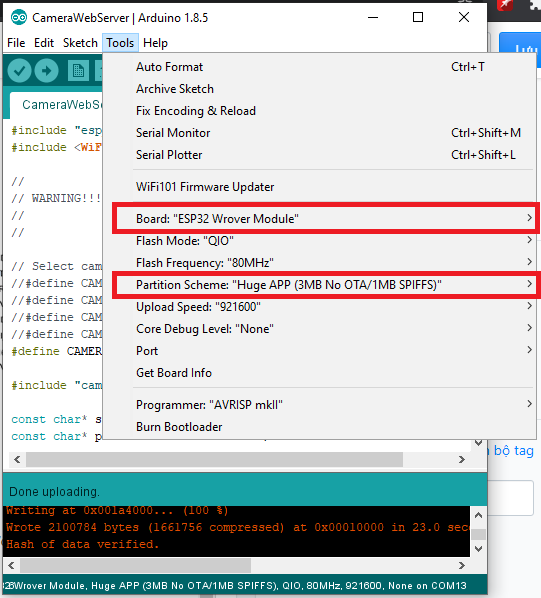Close the Tools menu
This screenshot has height=598, width=541.
point(120,43)
